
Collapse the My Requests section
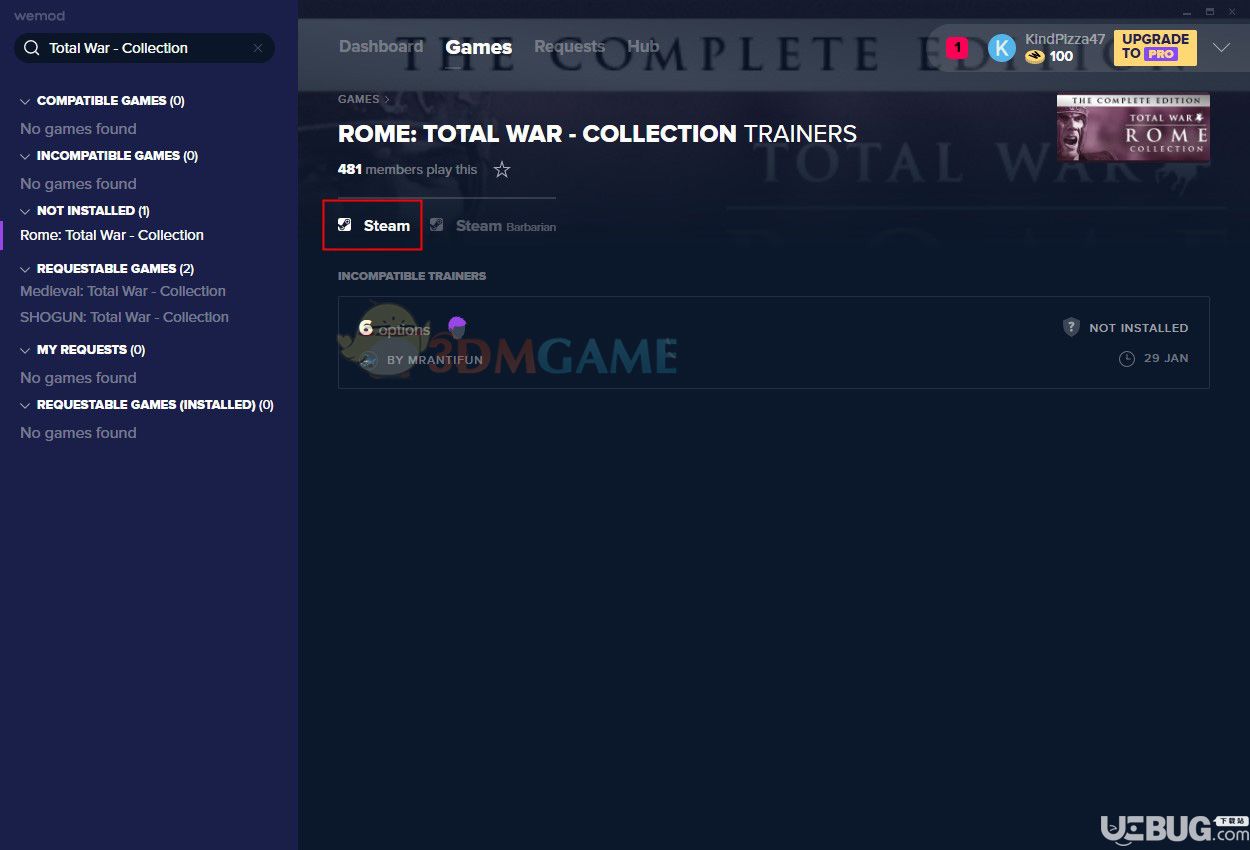tap(26, 350)
